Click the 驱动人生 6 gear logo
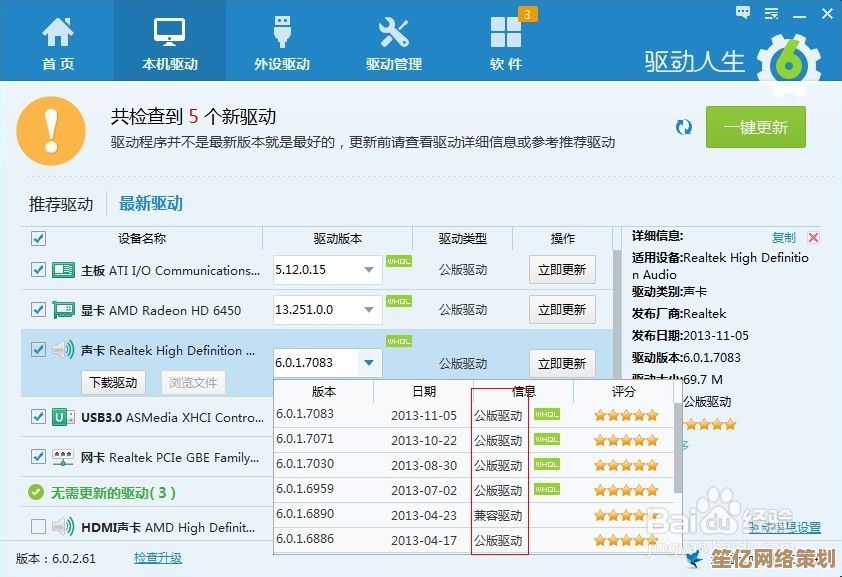Viewport: 842px width, 577px height. click(788, 63)
